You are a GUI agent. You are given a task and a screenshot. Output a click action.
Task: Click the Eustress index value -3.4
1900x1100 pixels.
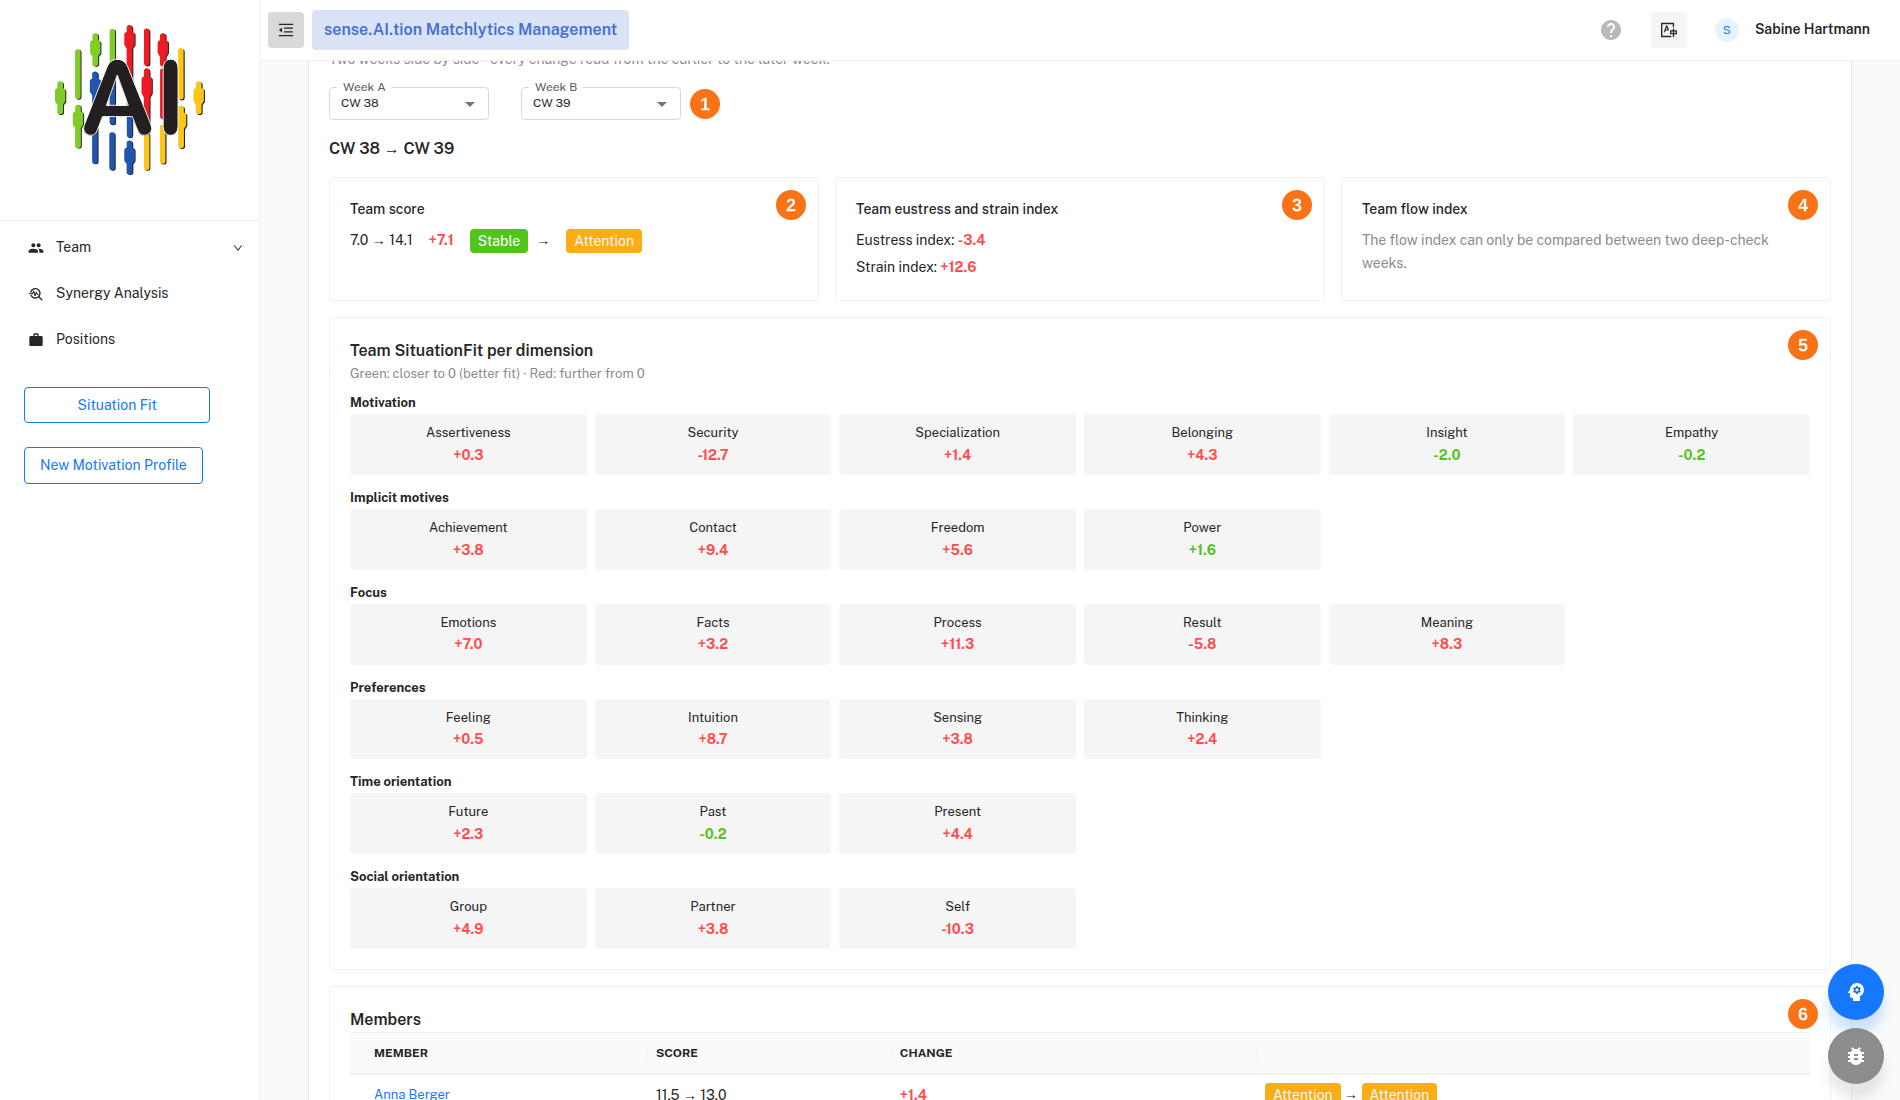click(971, 240)
